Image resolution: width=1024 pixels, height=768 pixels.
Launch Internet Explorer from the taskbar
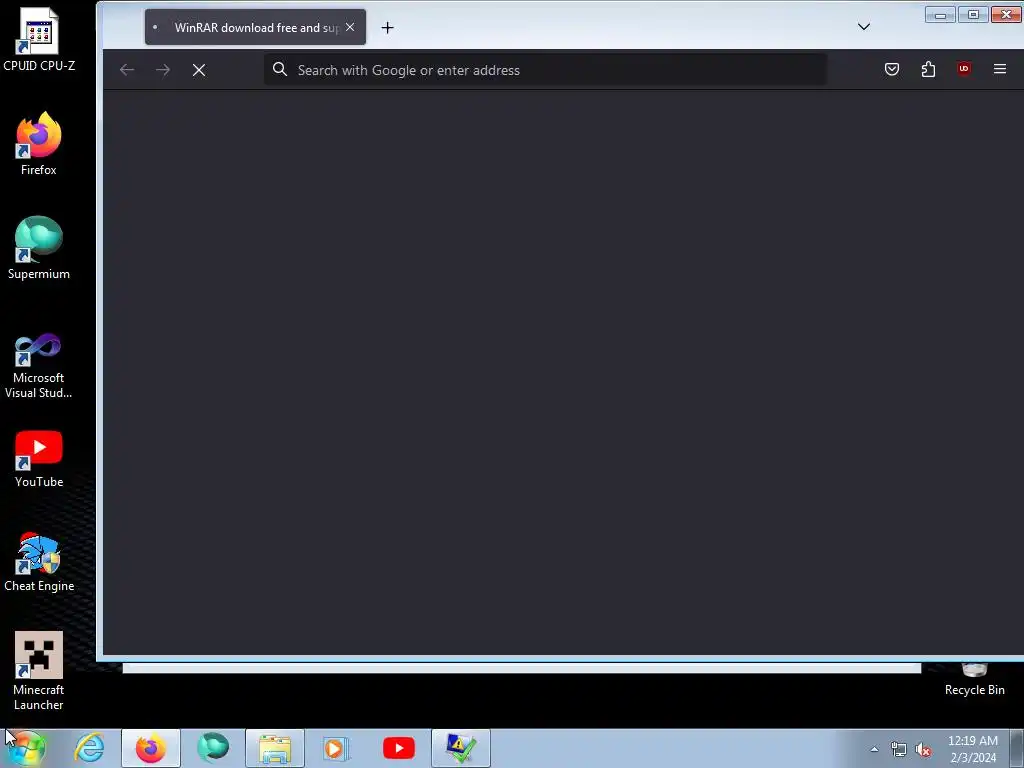89,748
